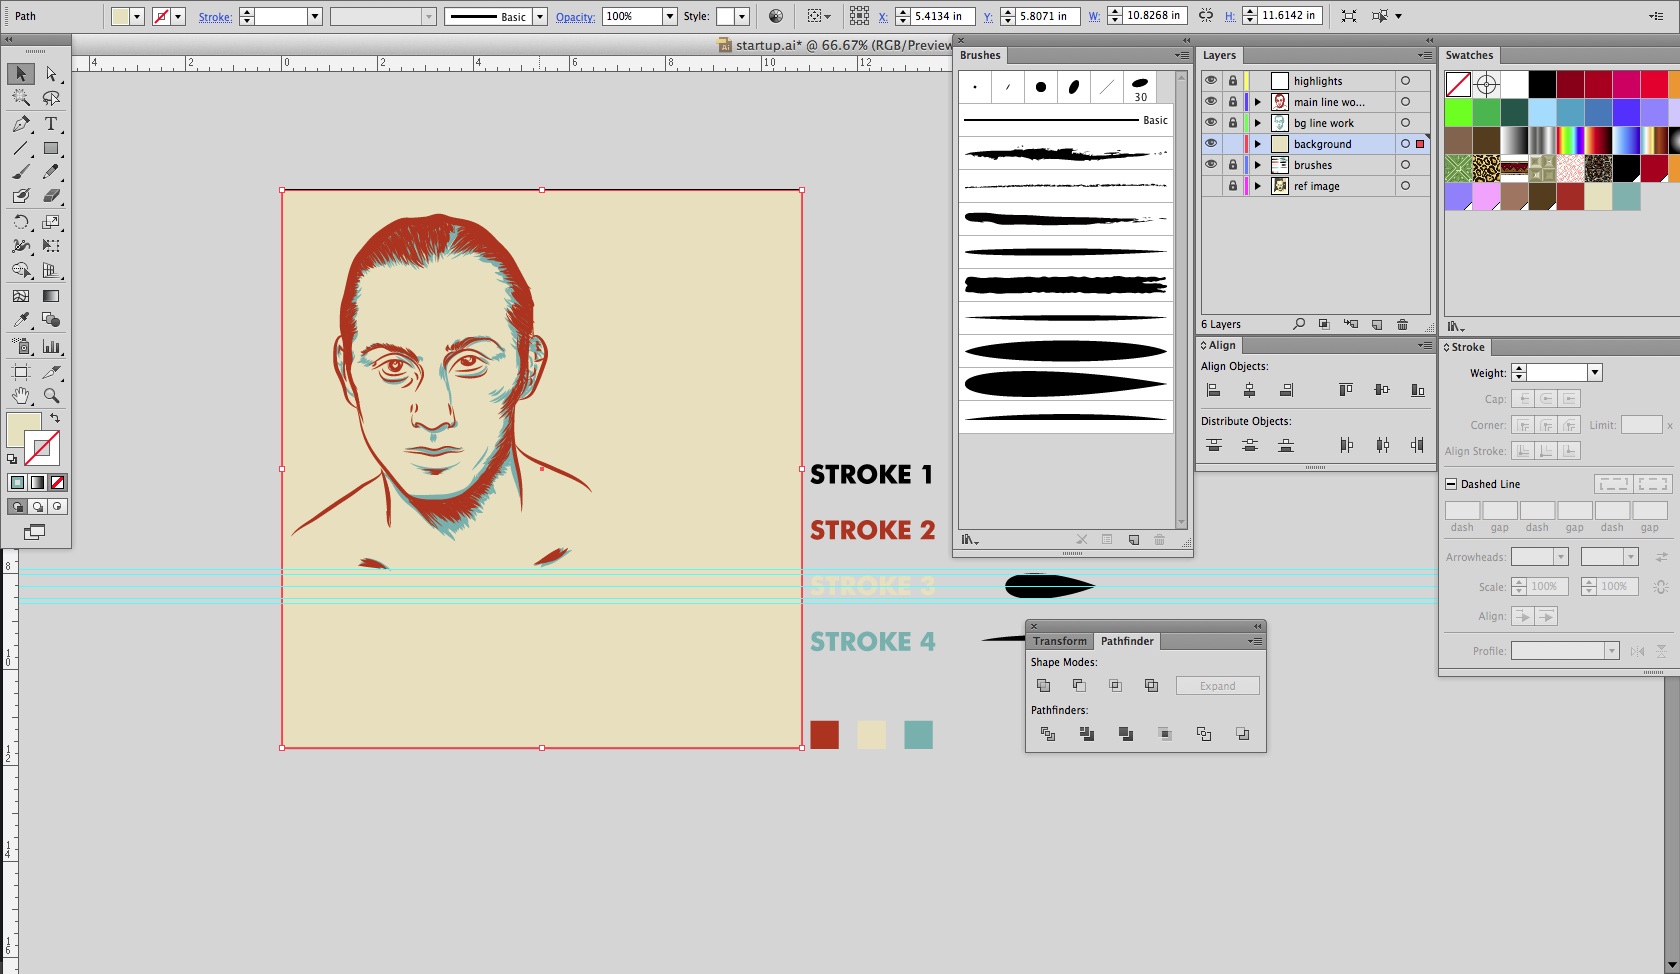Toggle visibility of the brushes layer
This screenshot has width=1680, height=974.
1211,165
